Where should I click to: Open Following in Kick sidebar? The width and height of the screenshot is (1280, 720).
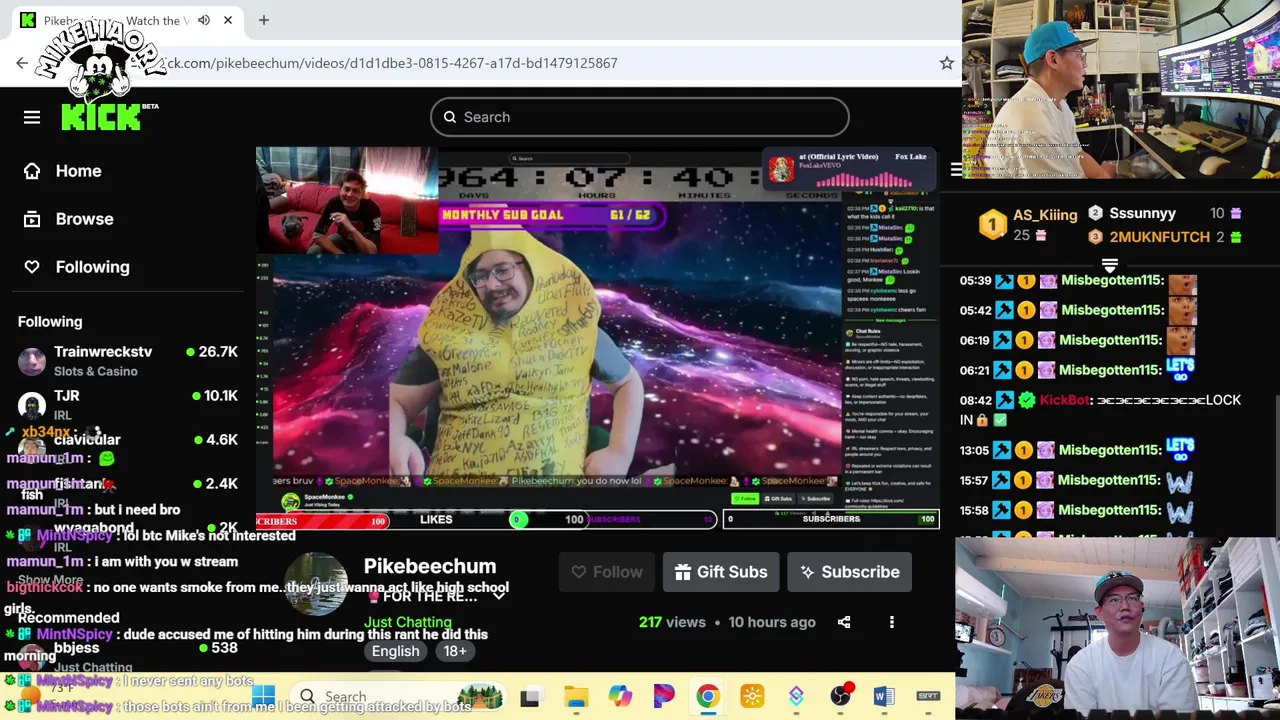(77, 267)
